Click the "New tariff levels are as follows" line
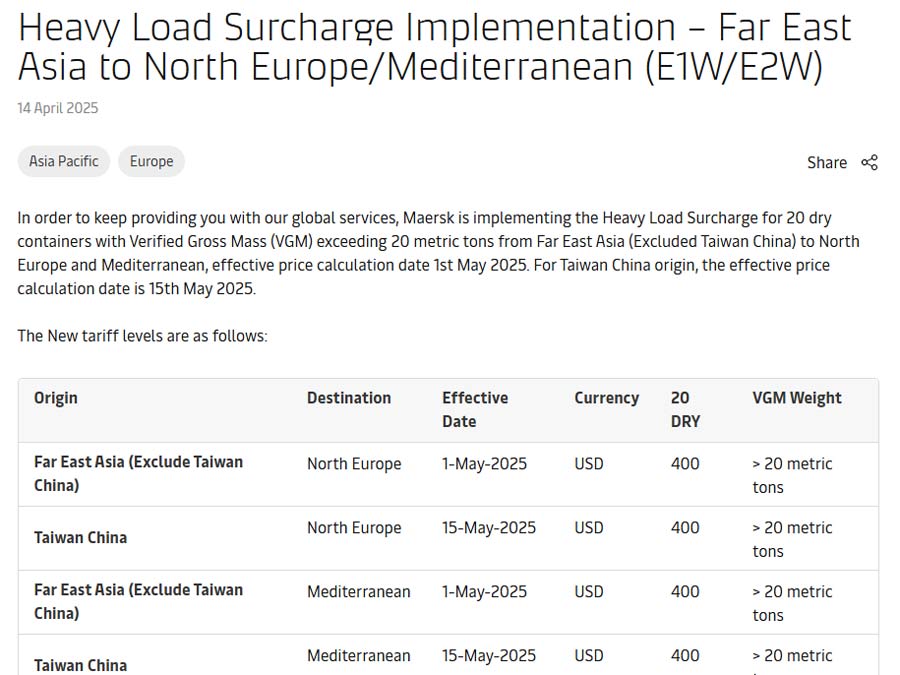 coord(142,336)
